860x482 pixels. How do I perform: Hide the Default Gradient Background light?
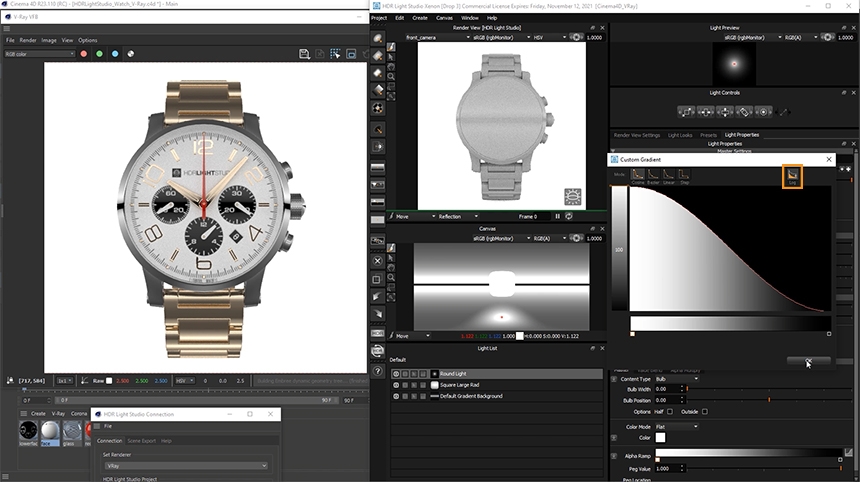click(x=396, y=396)
